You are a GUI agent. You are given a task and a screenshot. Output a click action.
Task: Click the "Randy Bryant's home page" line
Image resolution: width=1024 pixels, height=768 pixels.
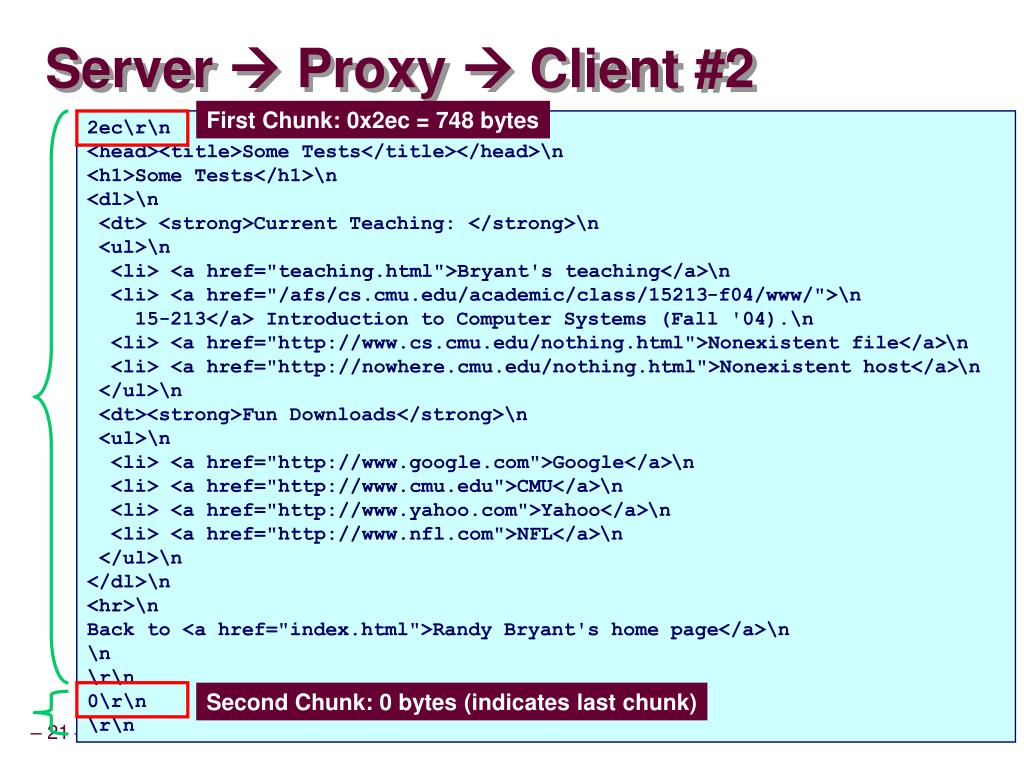pyautogui.click(x=438, y=630)
